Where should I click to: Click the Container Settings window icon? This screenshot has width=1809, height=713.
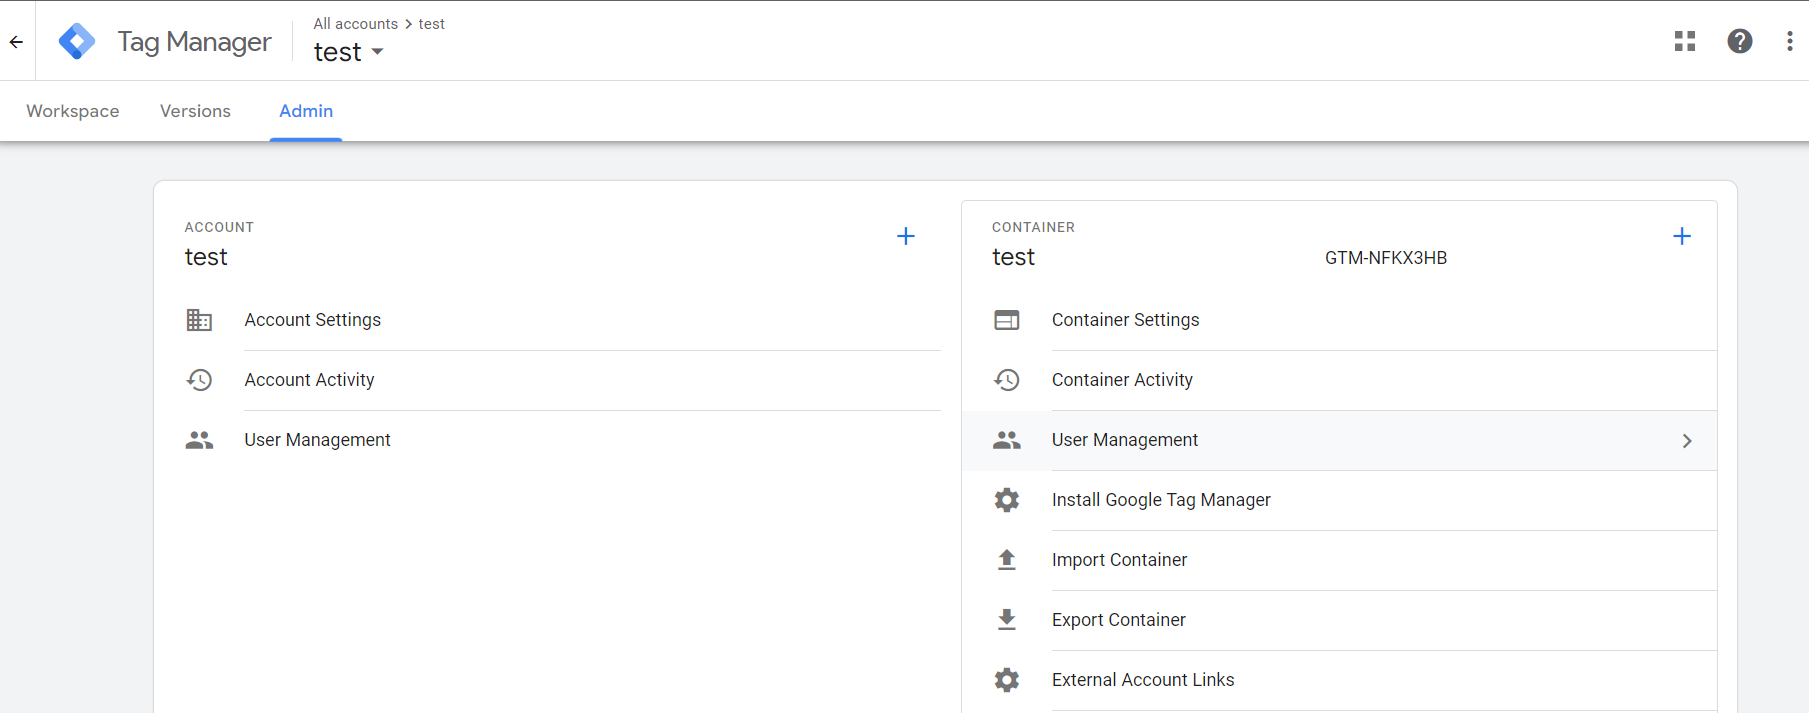(x=1007, y=320)
